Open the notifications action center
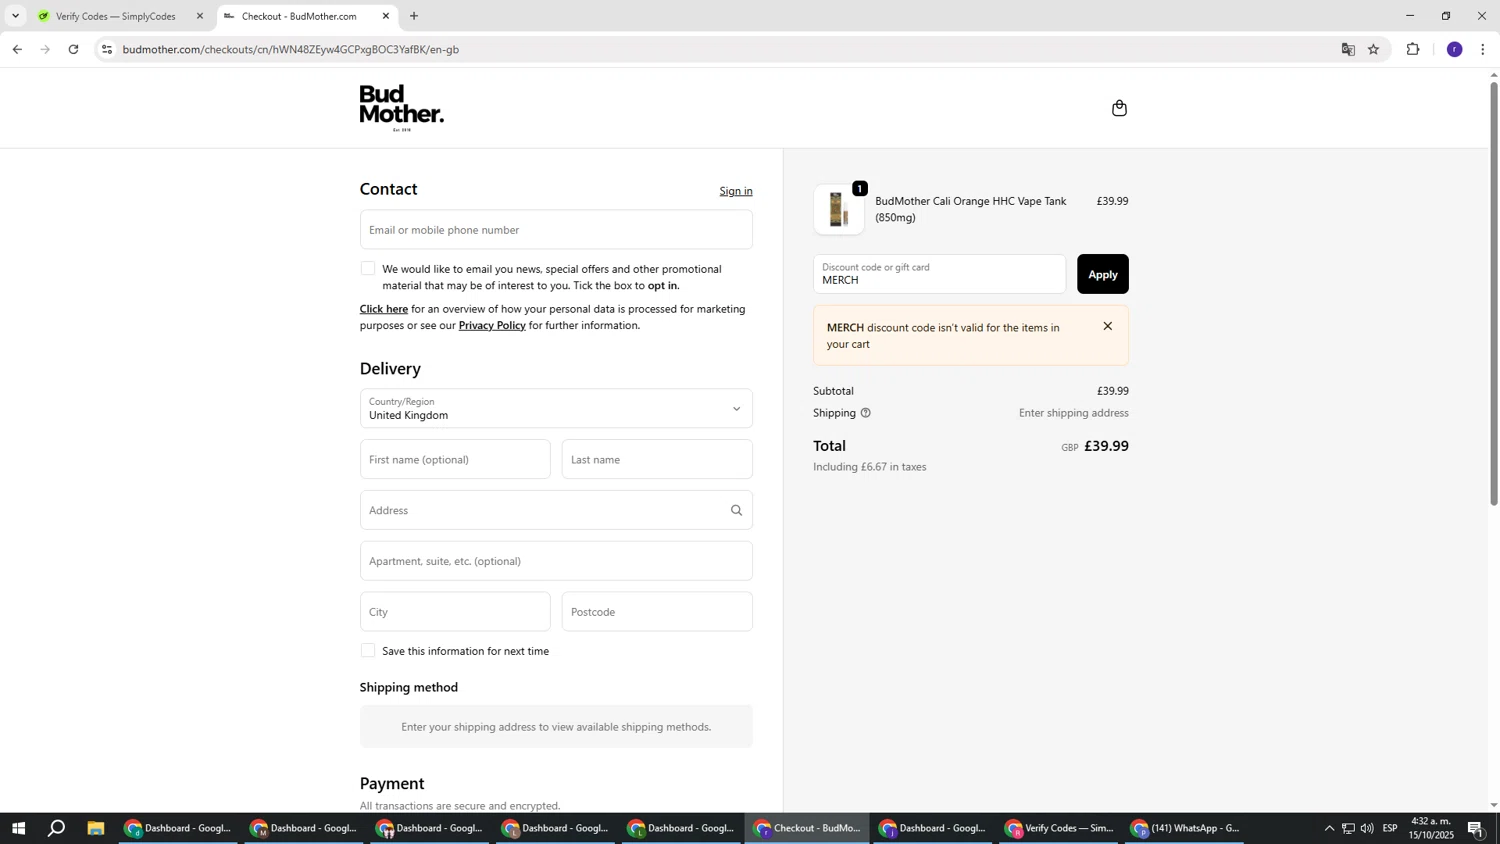The height and width of the screenshot is (844, 1500). pos(1475,828)
